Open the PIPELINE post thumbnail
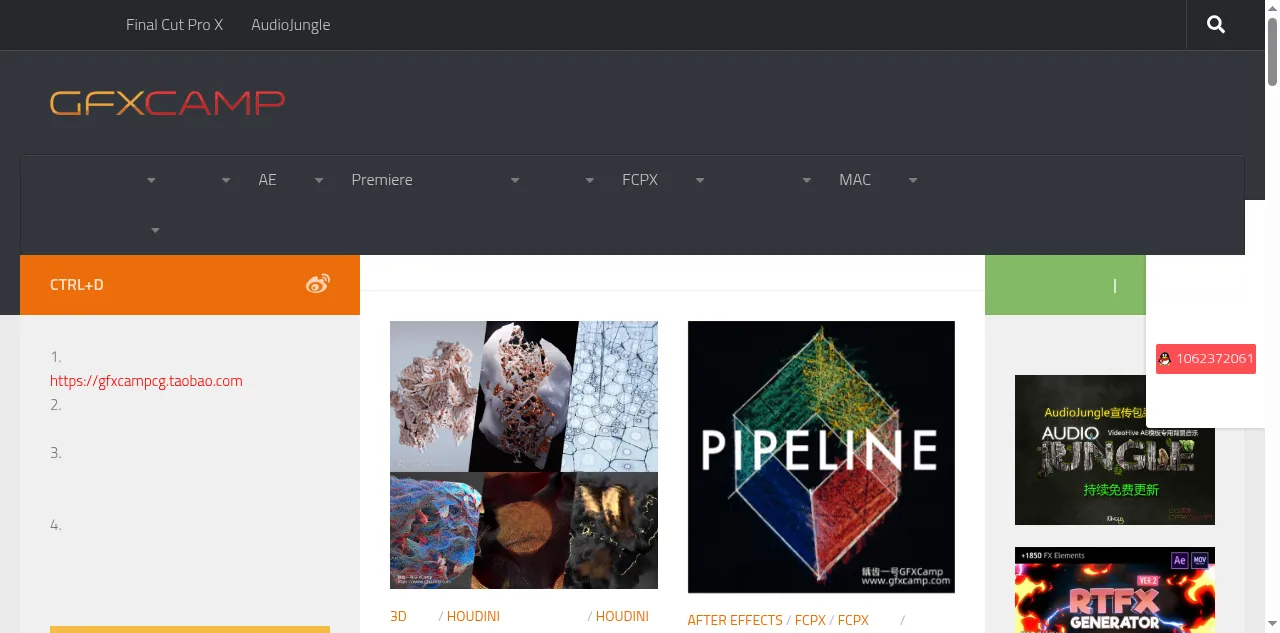Image resolution: width=1280 pixels, height=633 pixels. click(x=821, y=457)
